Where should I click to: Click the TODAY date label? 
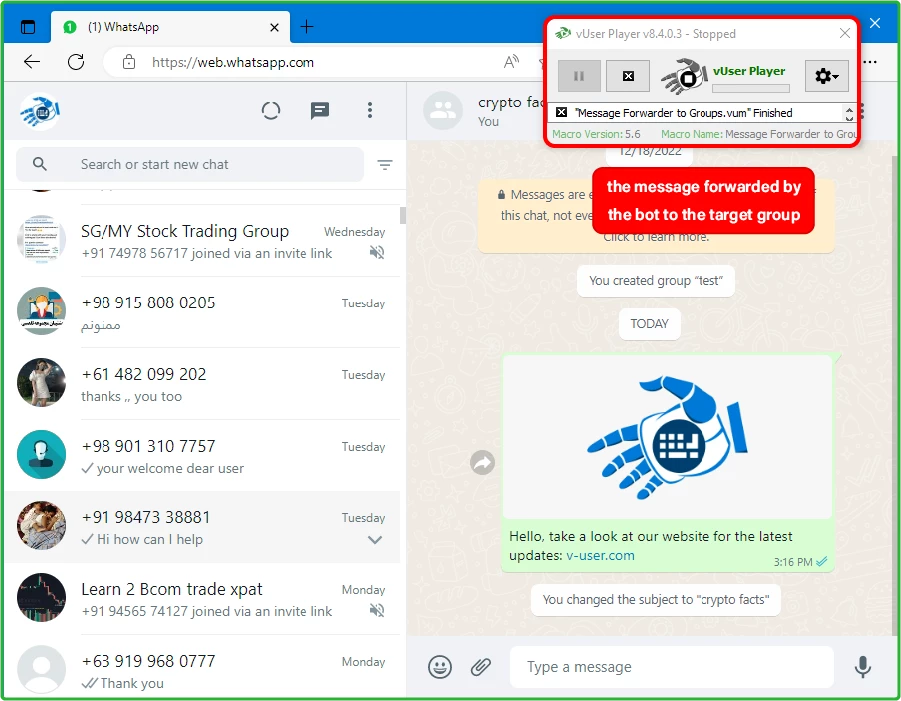pos(649,323)
